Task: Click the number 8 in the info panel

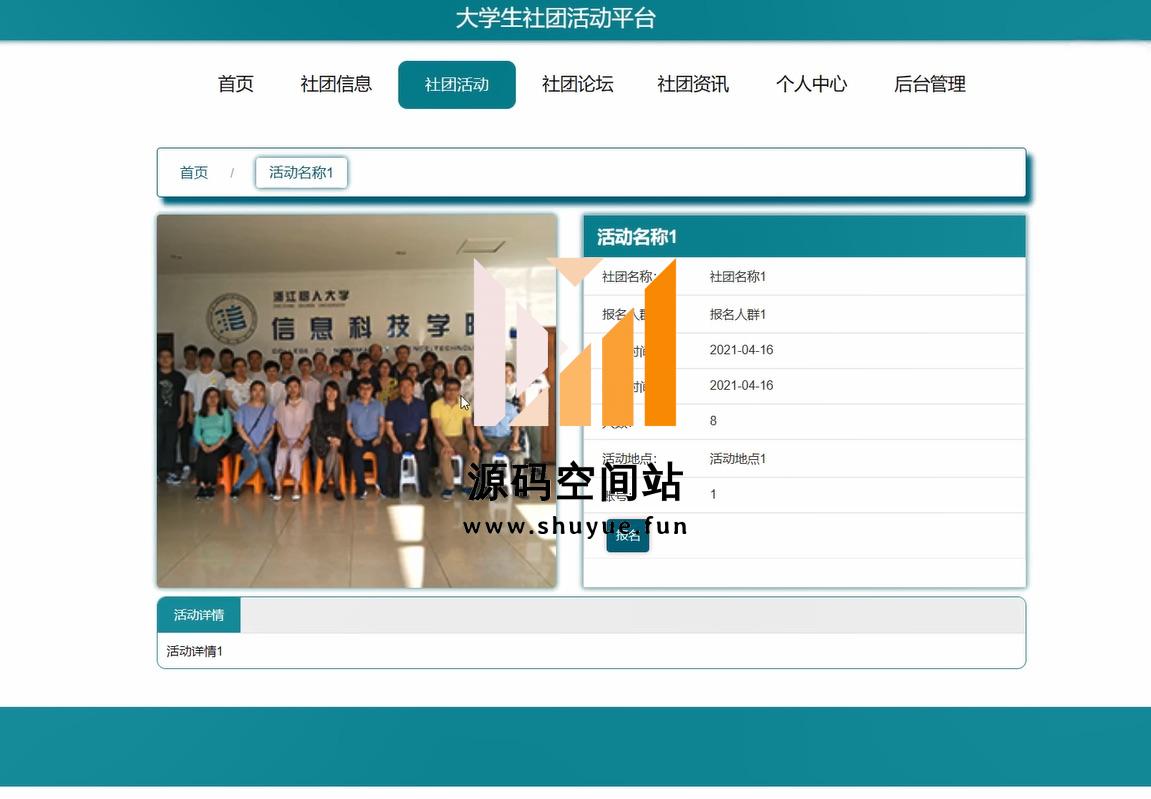Action: (x=713, y=421)
